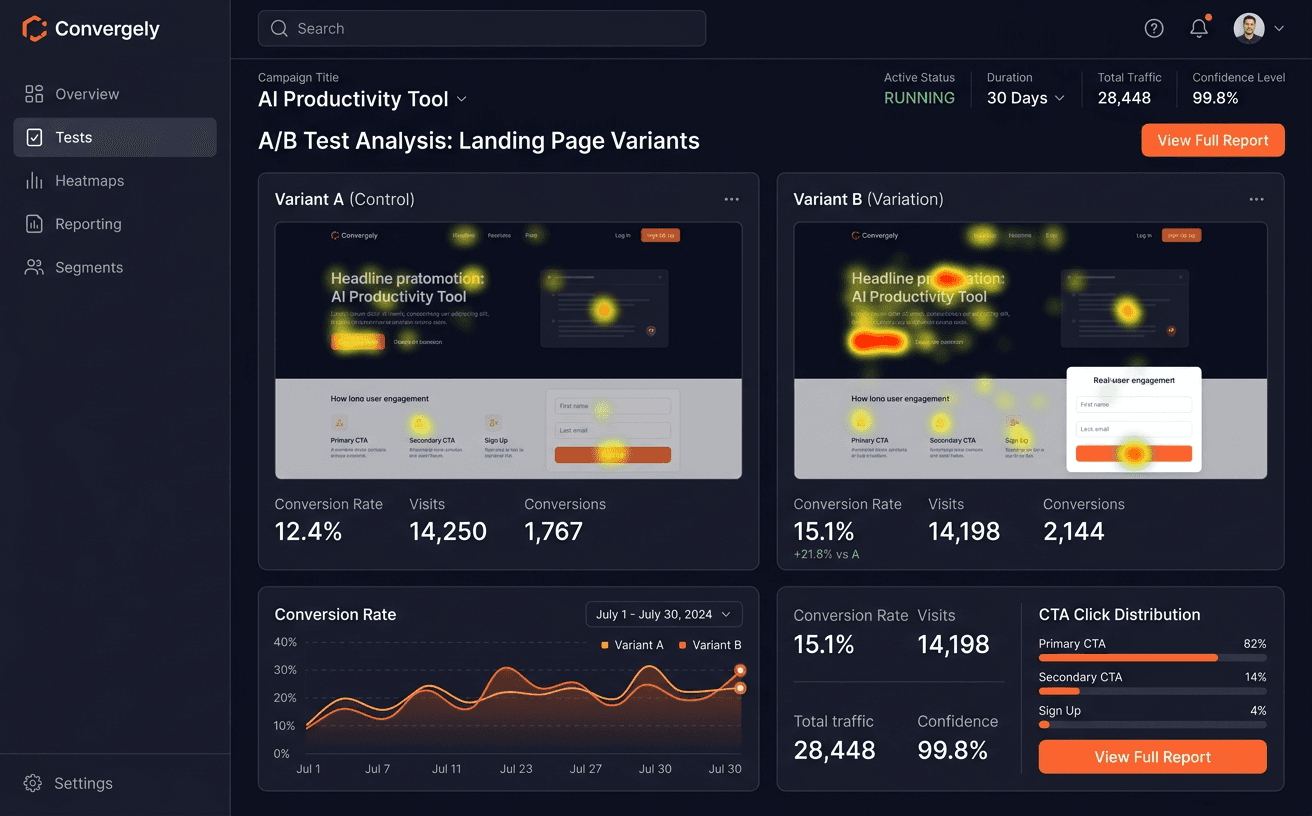Click the Sign Up 4% progress bar
Image resolution: width=1312 pixels, height=816 pixels.
[1153, 724]
